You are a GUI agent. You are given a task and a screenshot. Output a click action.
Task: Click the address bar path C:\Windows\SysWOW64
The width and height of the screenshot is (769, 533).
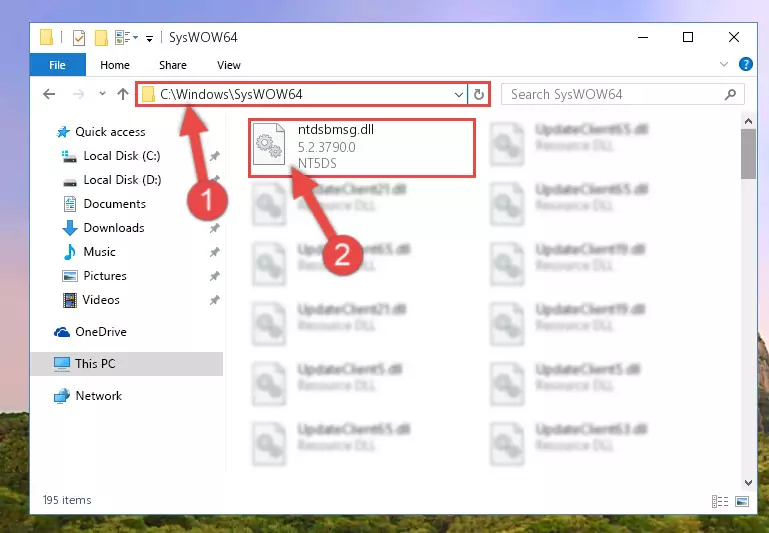click(231, 94)
